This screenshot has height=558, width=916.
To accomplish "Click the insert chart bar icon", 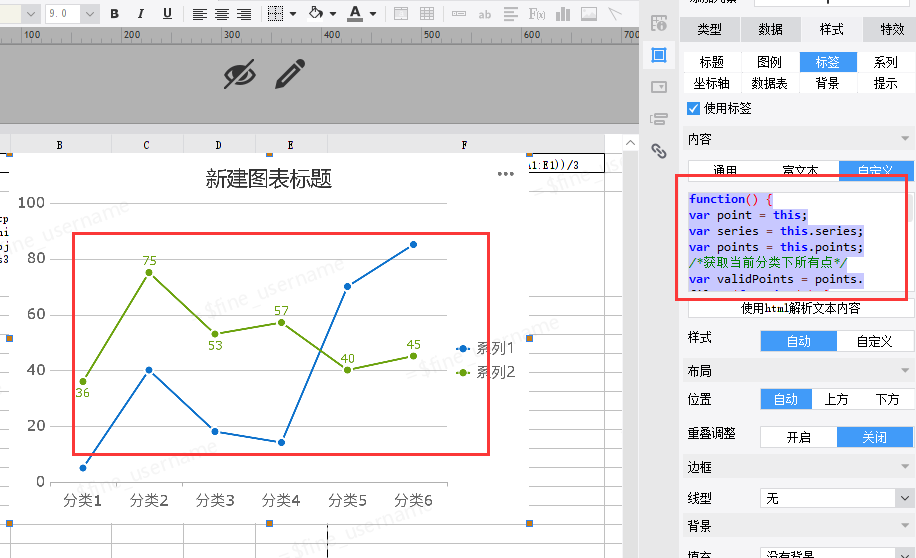I will coord(563,13).
